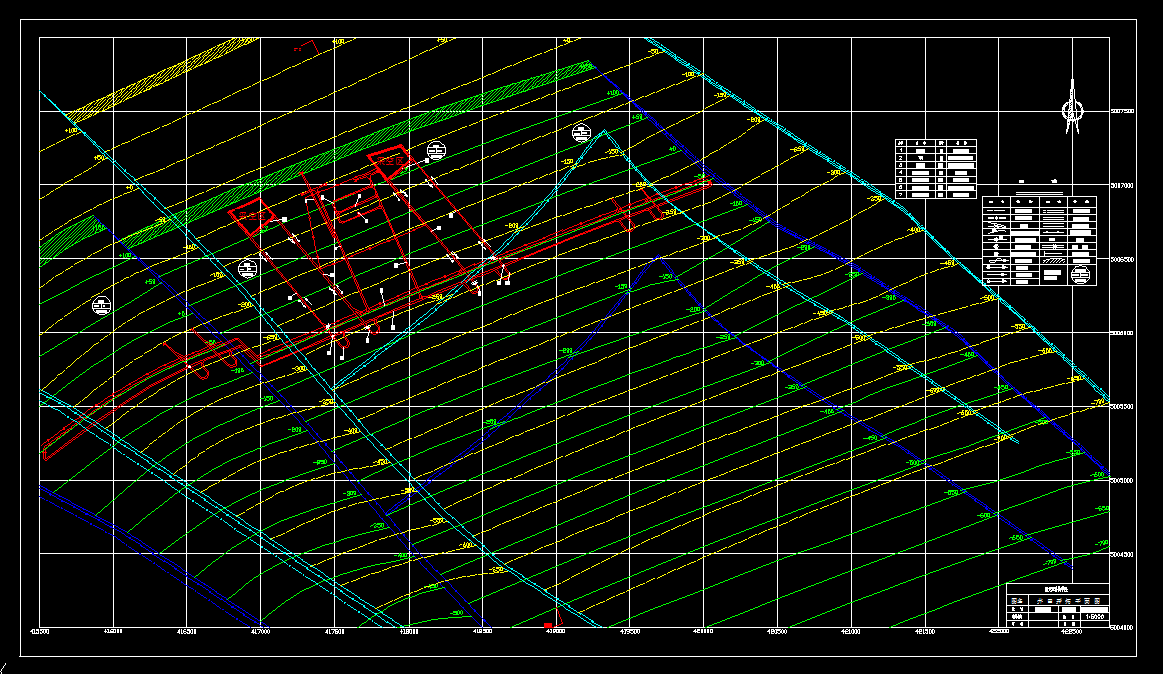The image size is (1163, 674).
Task: Select circle symbol beside right goaf label
Action: [x=436, y=151]
